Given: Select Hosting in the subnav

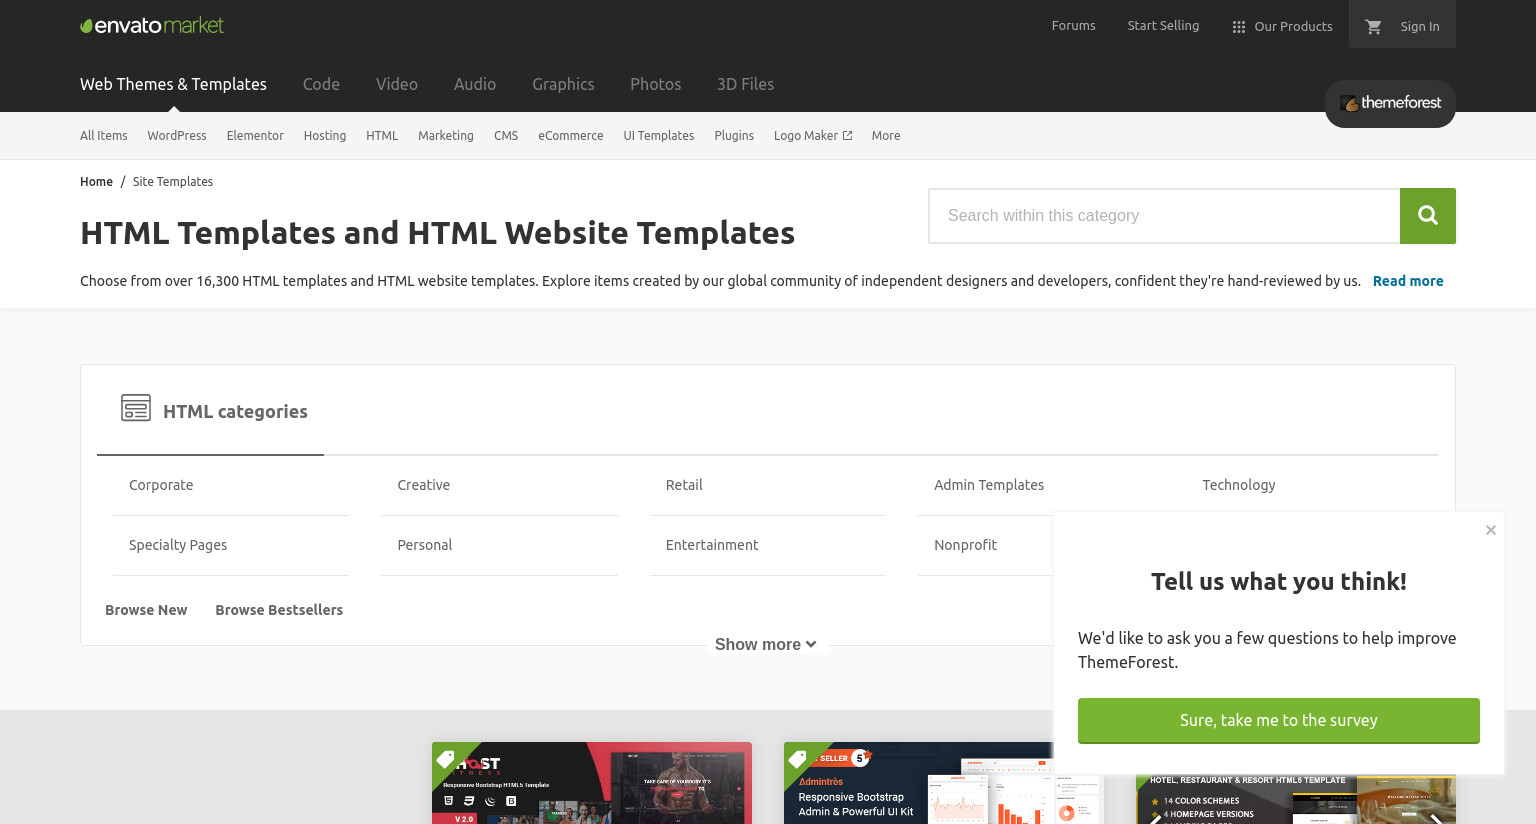Looking at the screenshot, I should click(325, 136).
